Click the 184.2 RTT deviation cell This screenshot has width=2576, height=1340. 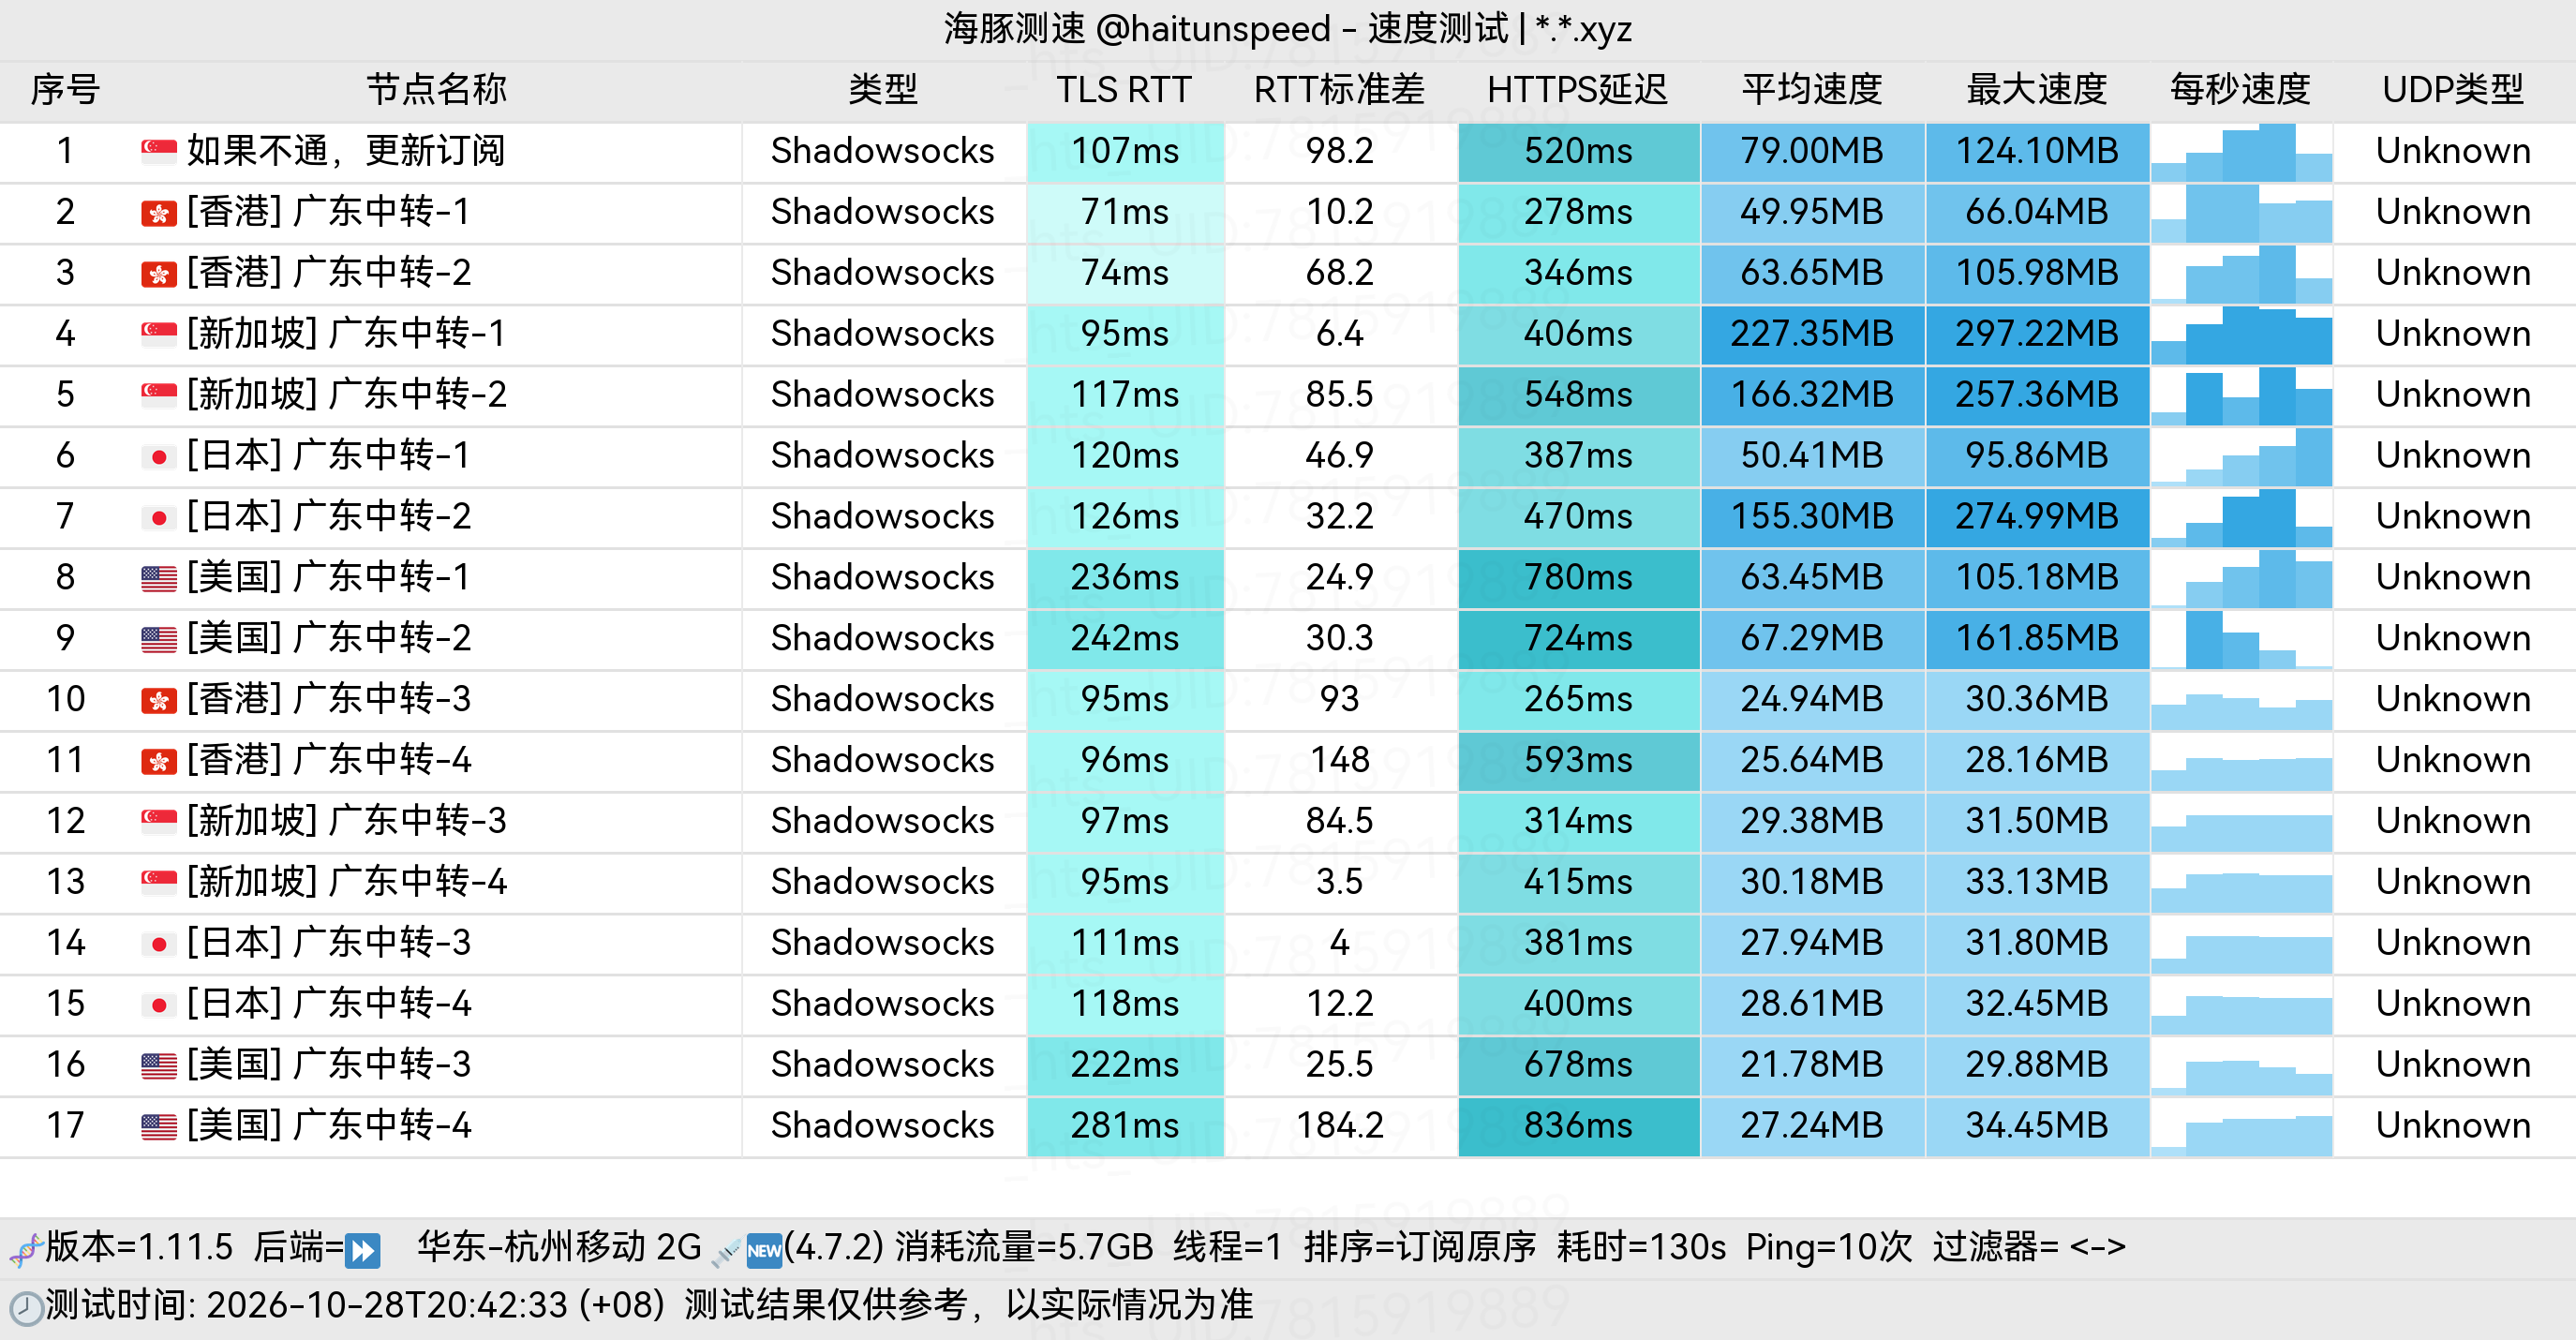1340,1126
